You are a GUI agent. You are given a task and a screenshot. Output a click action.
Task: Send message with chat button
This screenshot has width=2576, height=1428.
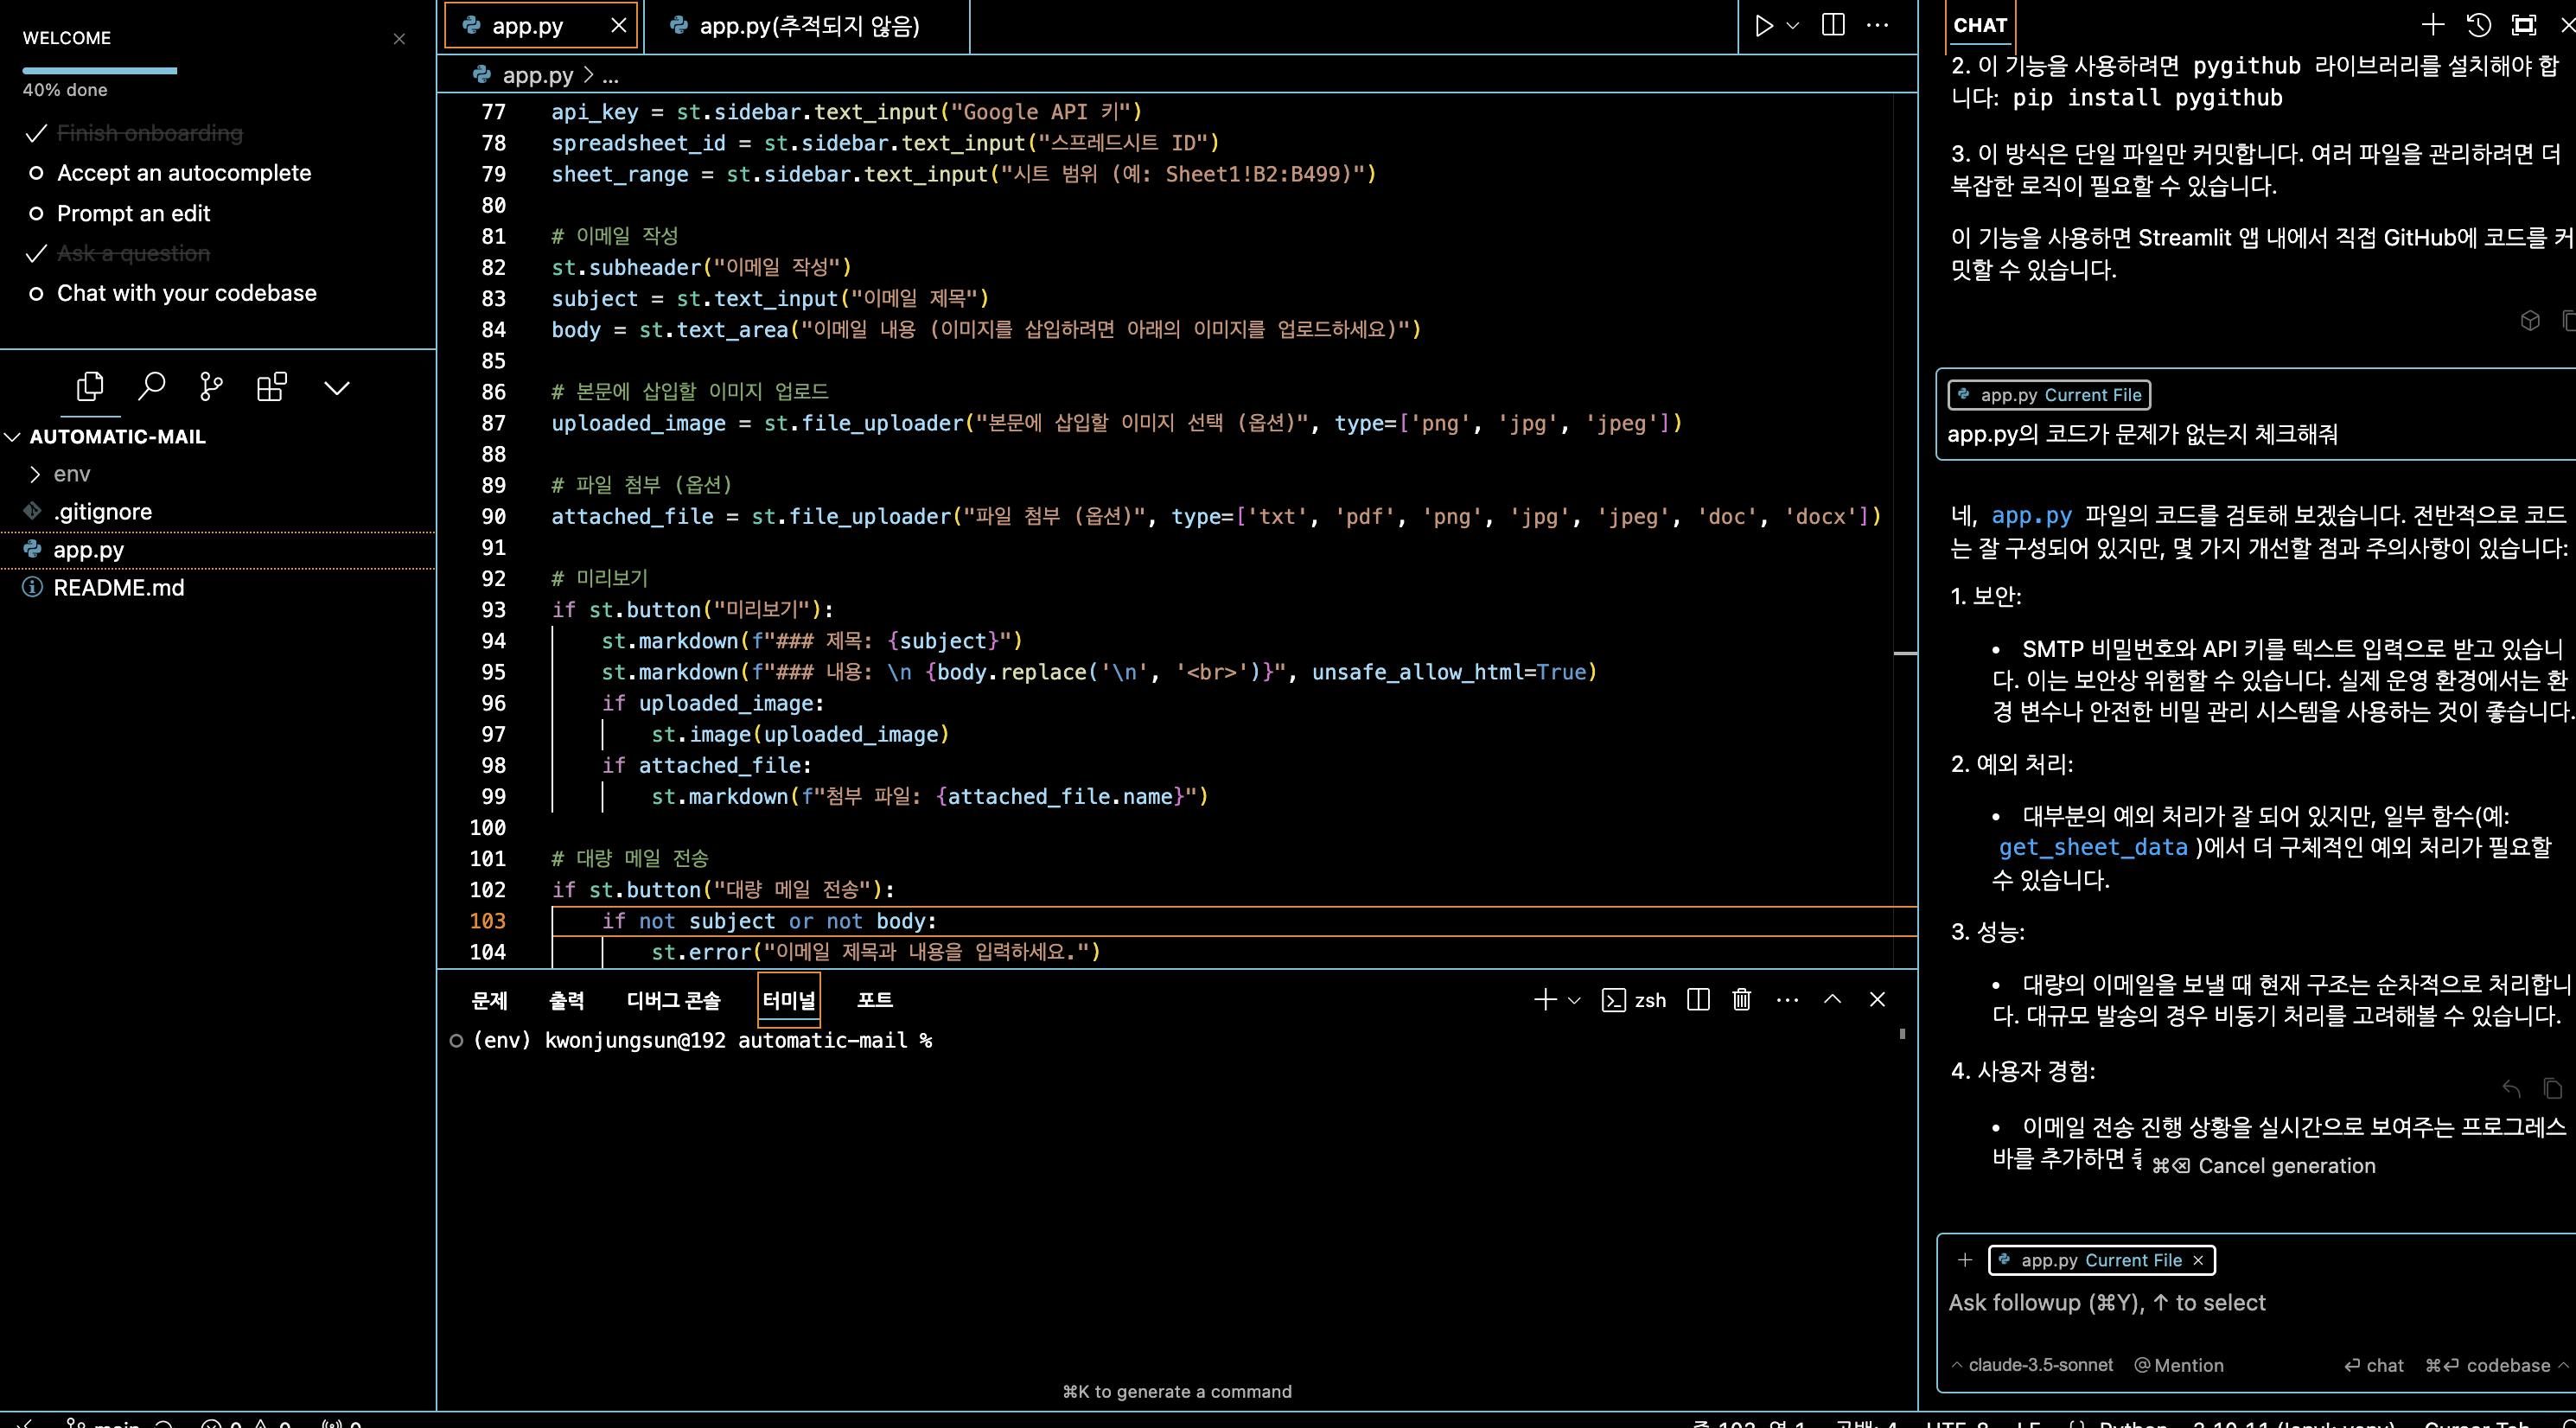tap(2374, 1365)
